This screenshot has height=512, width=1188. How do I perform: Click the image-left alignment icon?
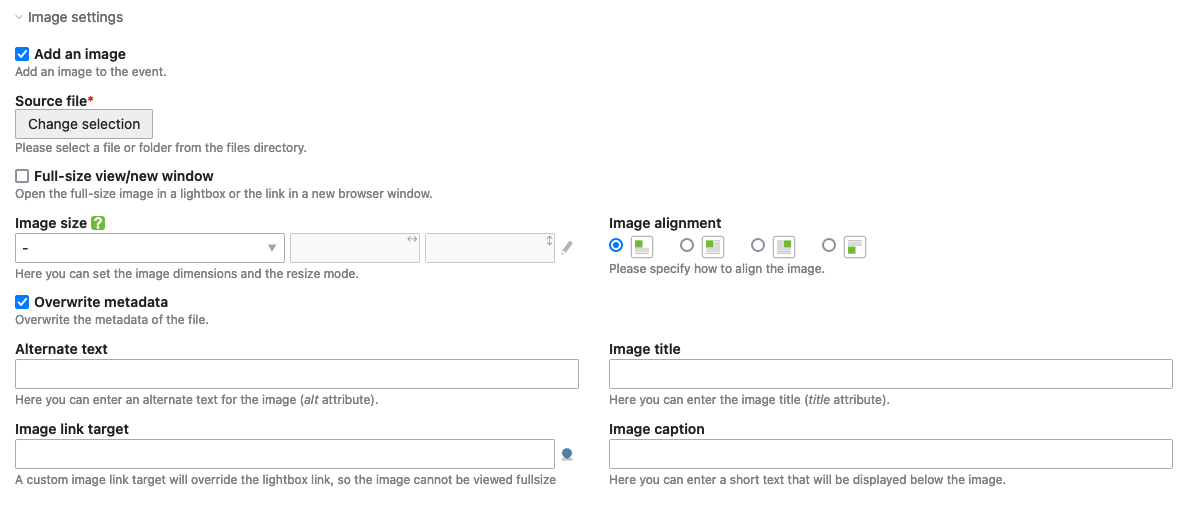coord(642,246)
